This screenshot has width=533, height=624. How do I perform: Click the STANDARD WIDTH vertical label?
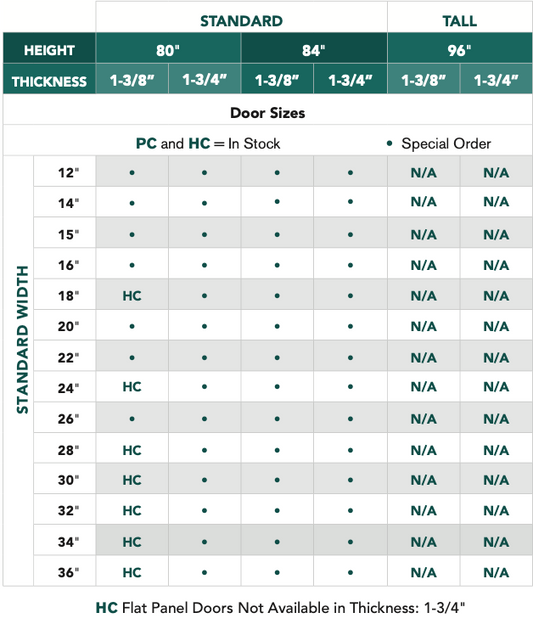point(22,339)
